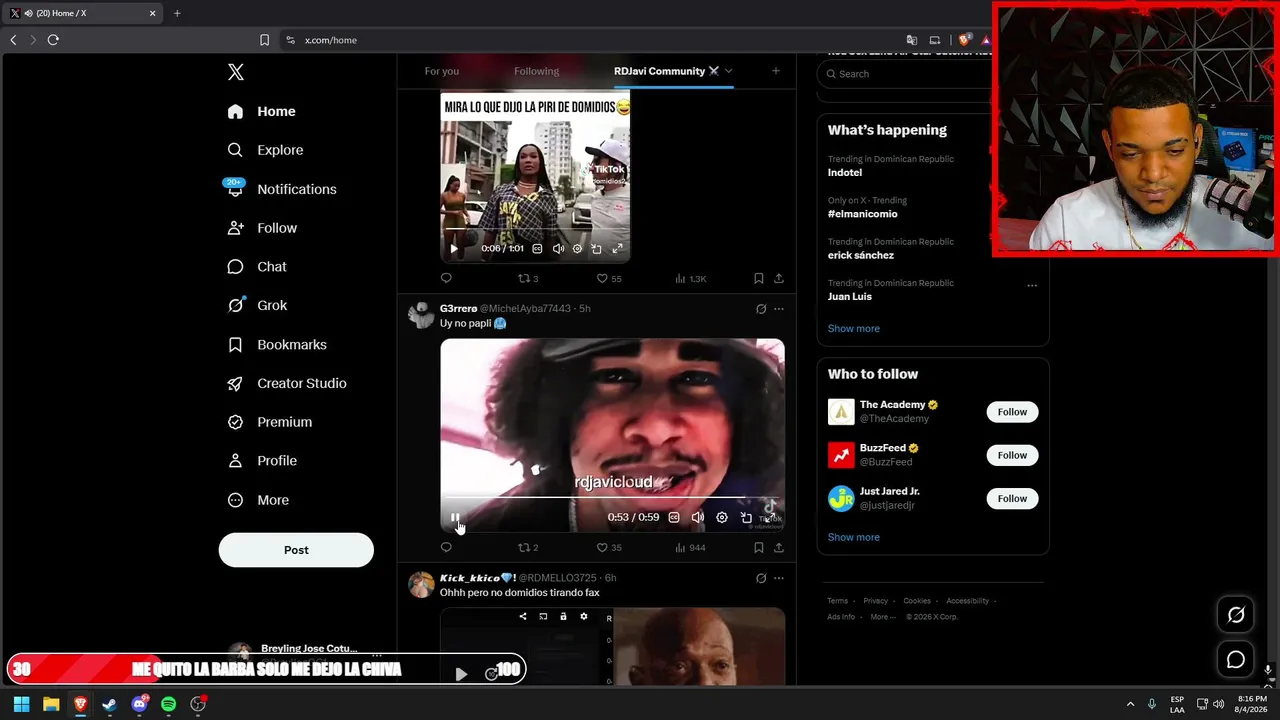Add a new timeline tab with plus icon

tap(775, 71)
